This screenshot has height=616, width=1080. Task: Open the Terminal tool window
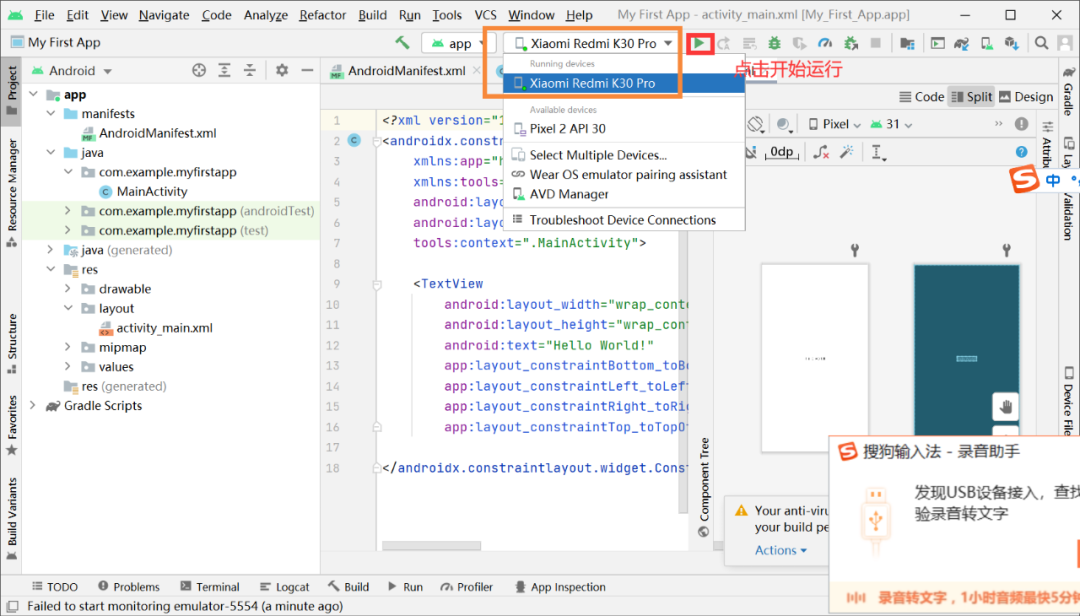click(210, 587)
